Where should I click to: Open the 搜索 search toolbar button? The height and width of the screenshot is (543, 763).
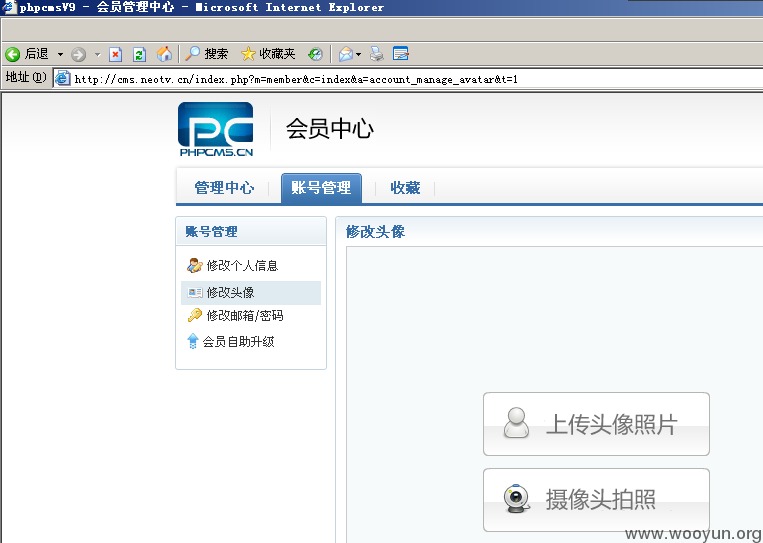(x=207, y=54)
